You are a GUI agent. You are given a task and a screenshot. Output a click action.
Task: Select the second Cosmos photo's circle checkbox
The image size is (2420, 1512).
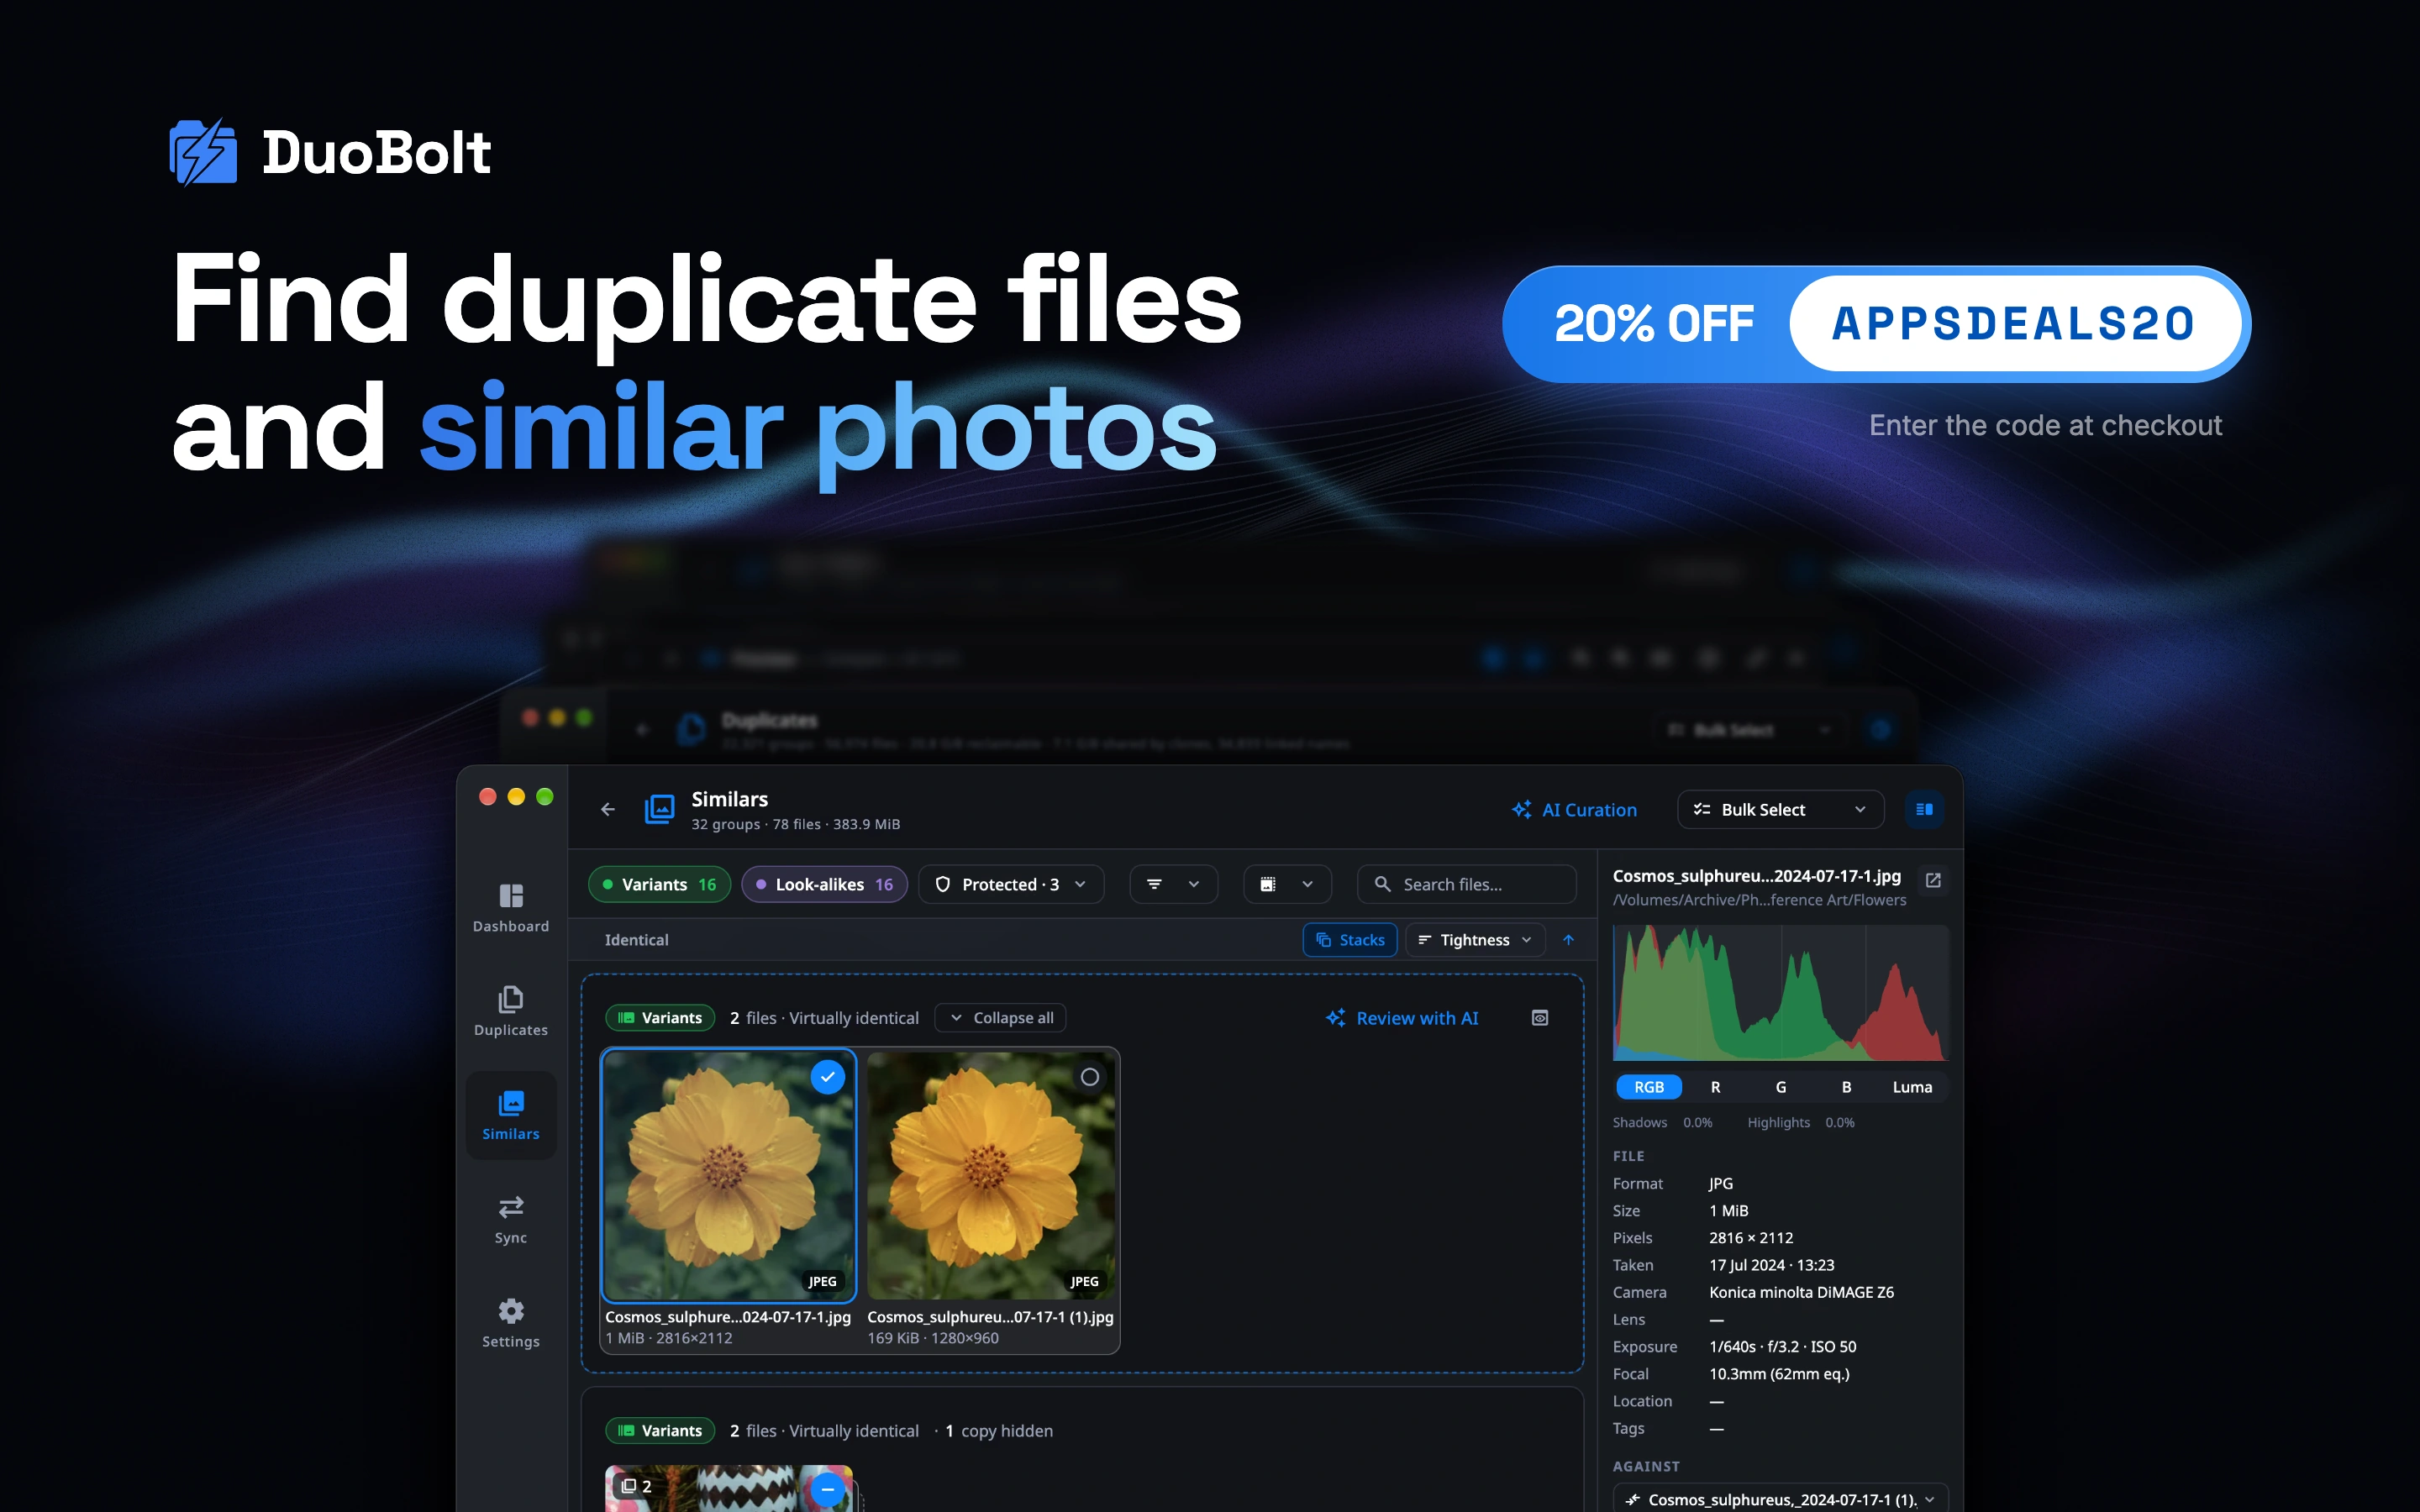pos(1090,1077)
